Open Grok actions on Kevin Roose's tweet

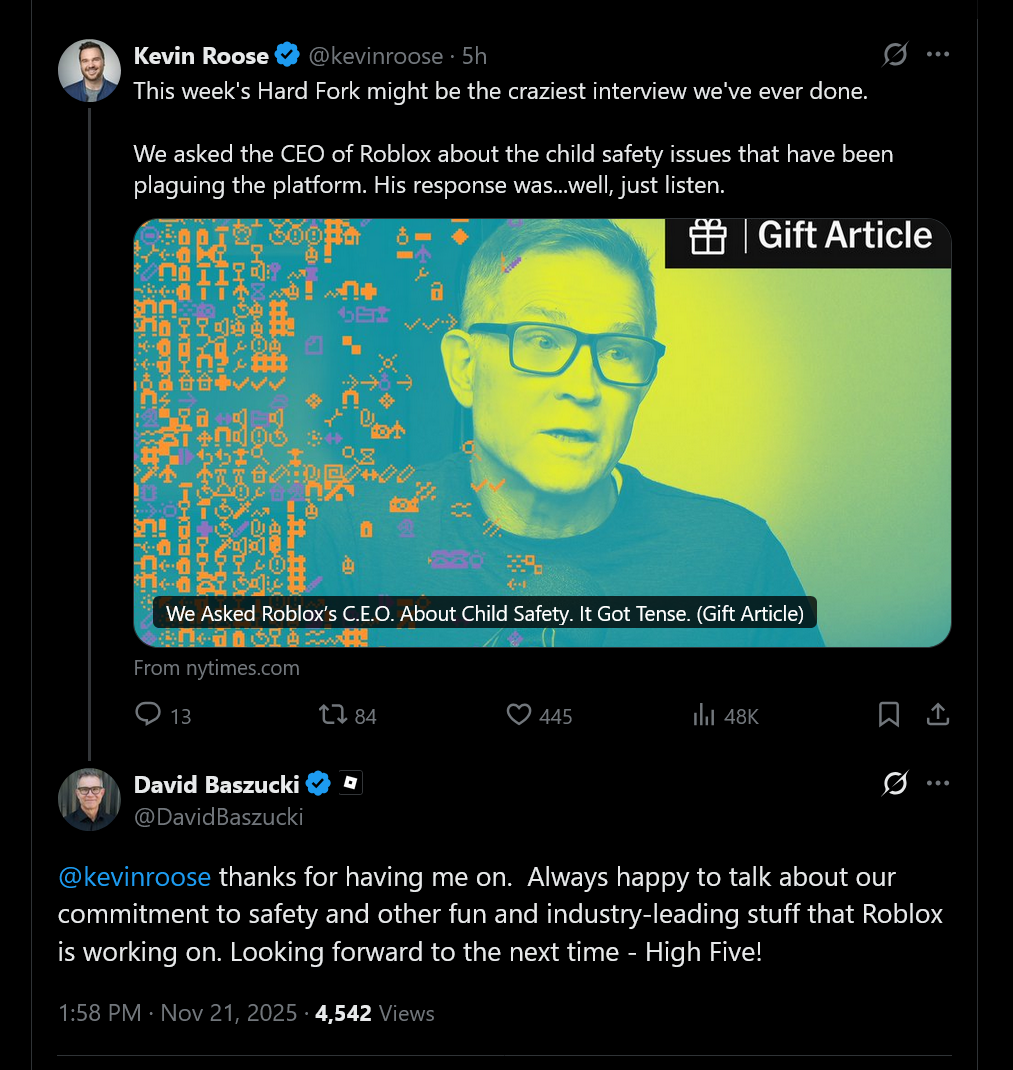894,56
